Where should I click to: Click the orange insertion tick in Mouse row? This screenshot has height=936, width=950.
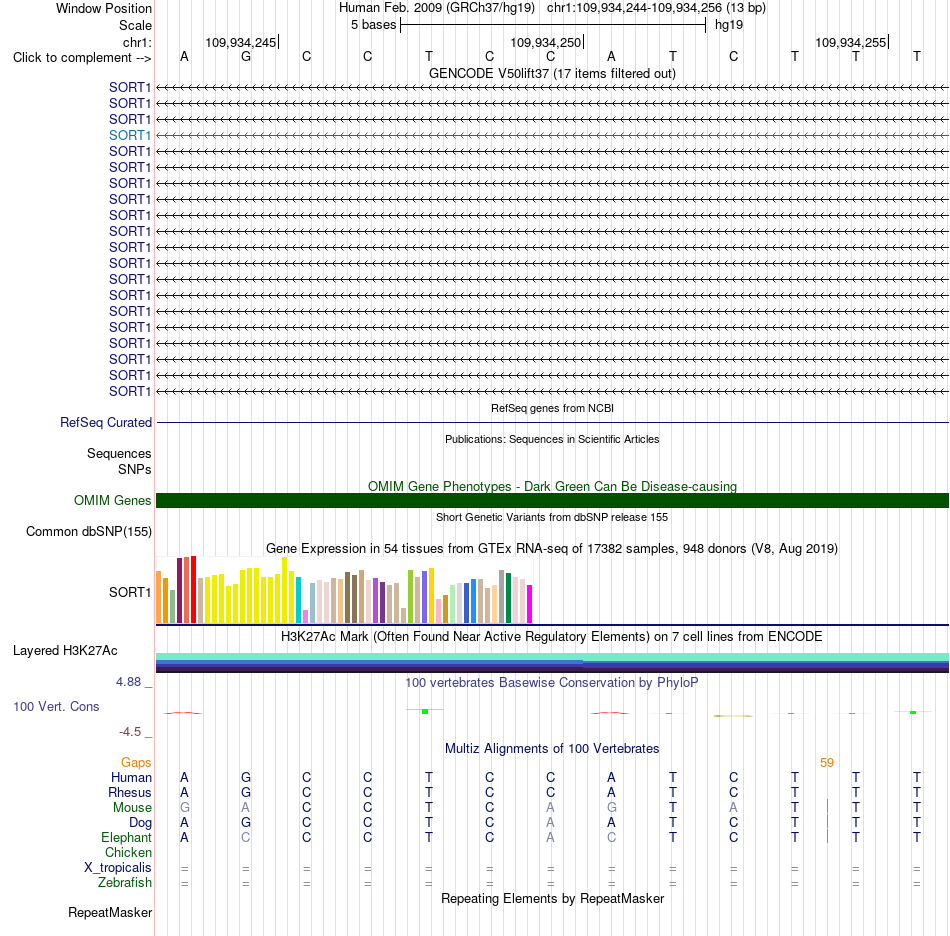tap(827, 808)
